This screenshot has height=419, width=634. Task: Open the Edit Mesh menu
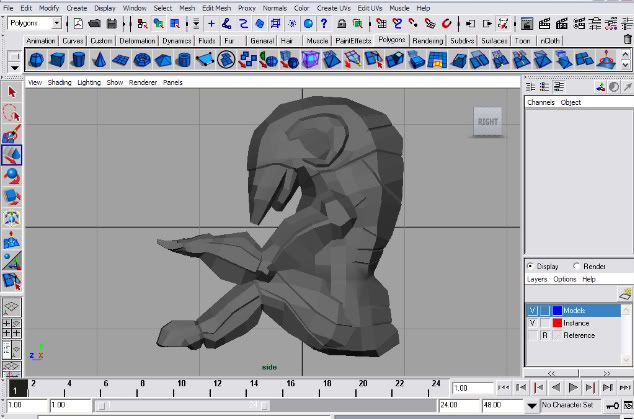(216, 8)
